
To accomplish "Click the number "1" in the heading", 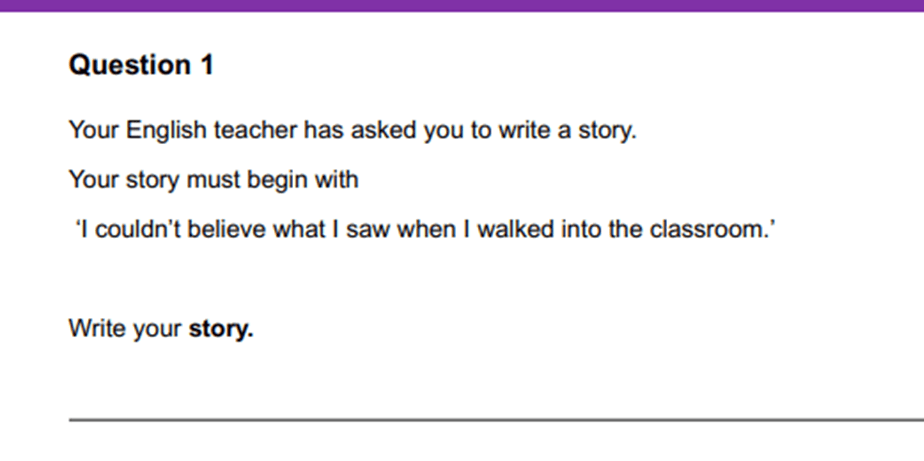I will [207, 66].
